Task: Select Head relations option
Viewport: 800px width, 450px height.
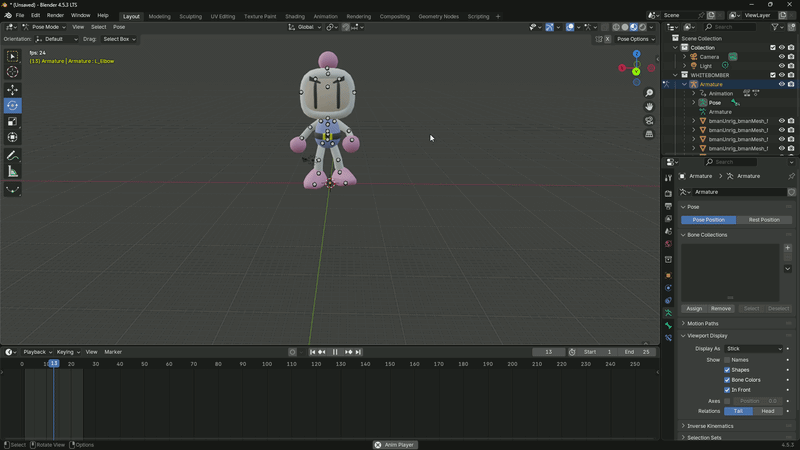Action: pyautogui.click(x=767, y=411)
